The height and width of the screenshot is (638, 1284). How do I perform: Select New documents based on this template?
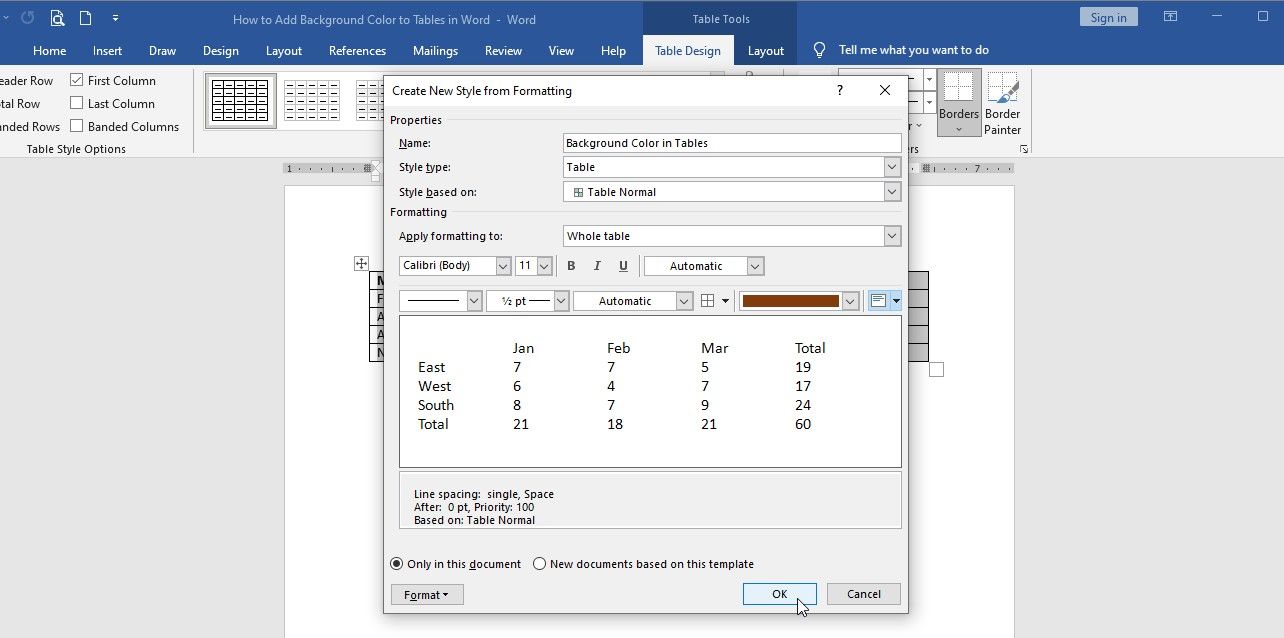point(540,564)
